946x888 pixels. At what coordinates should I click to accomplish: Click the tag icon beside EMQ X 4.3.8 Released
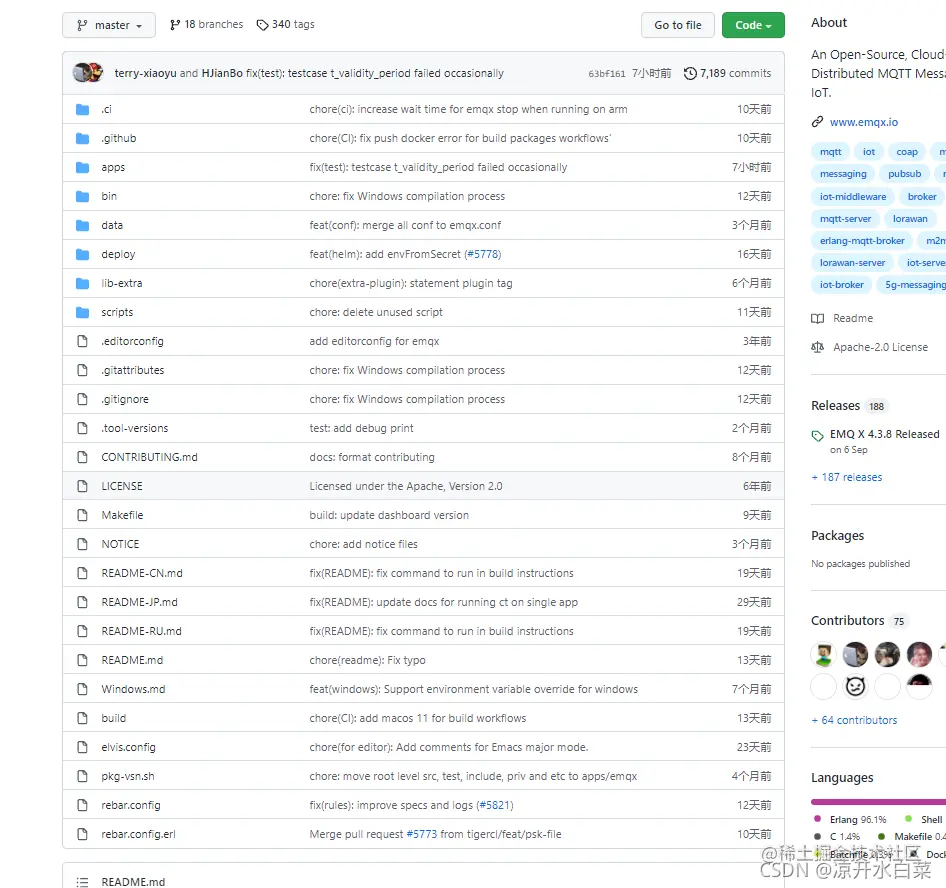click(x=817, y=436)
